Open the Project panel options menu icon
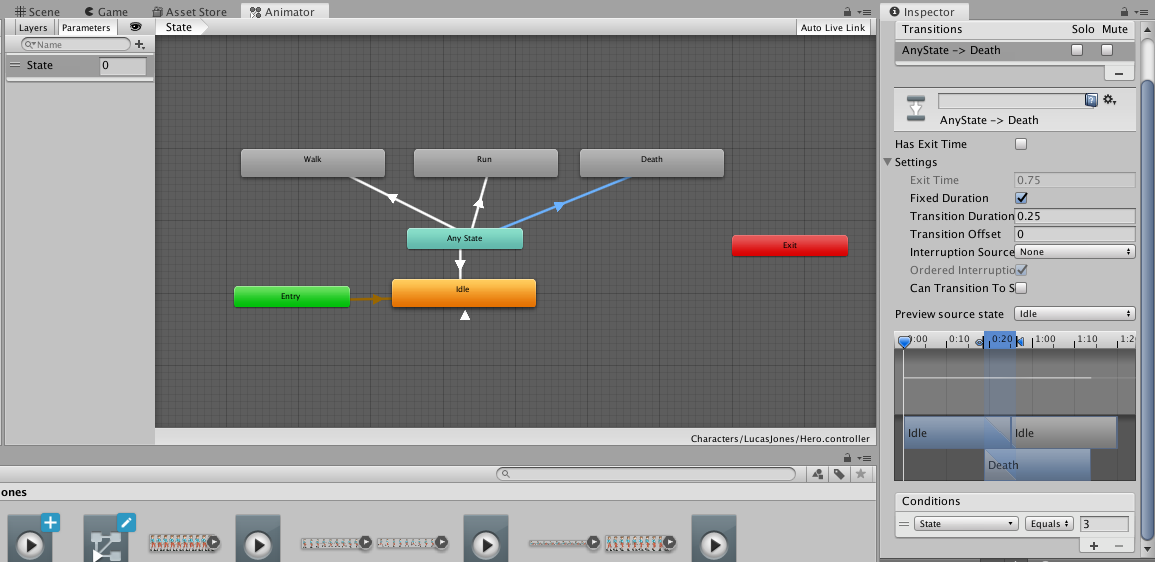This screenshot has height=562, width=1155. point(865,457)
